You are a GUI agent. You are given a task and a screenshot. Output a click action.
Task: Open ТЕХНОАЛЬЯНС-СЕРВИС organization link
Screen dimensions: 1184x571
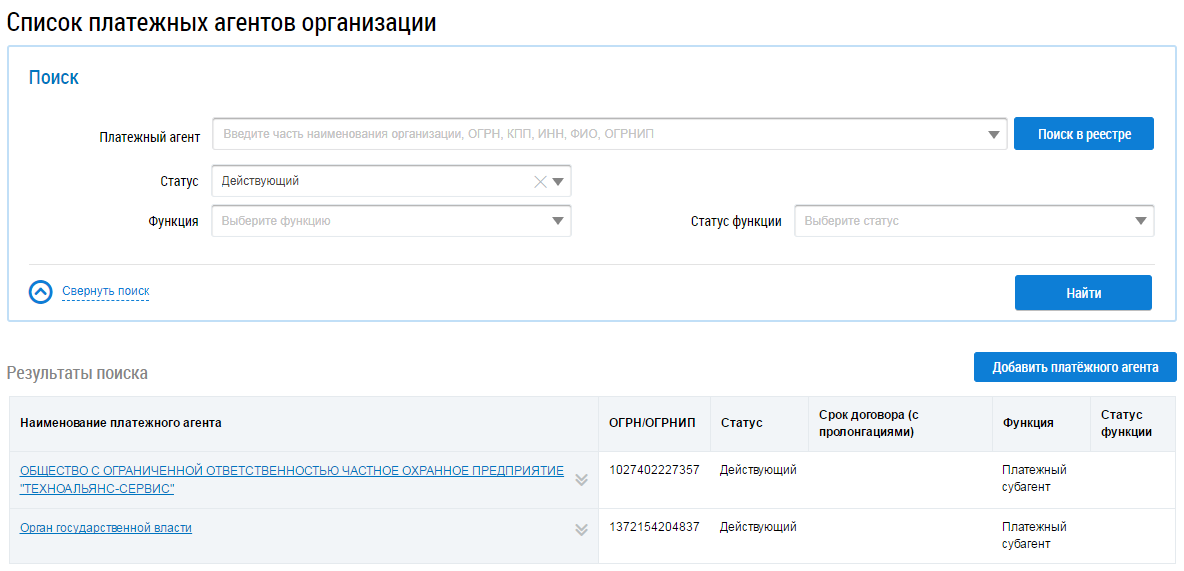point(292,479)
